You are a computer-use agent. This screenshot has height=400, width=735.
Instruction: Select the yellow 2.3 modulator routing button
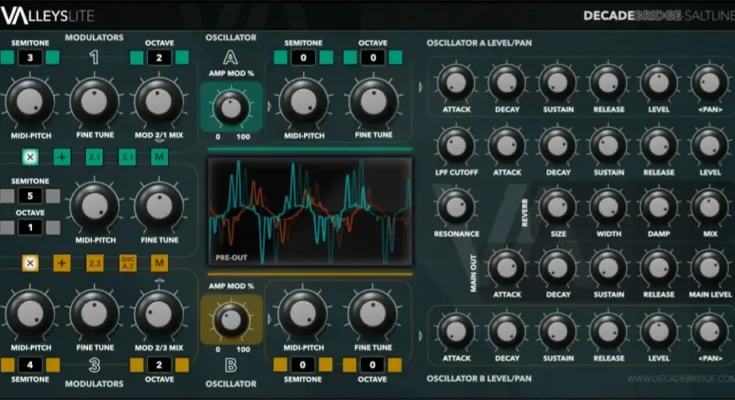click(x=94, y=262)
